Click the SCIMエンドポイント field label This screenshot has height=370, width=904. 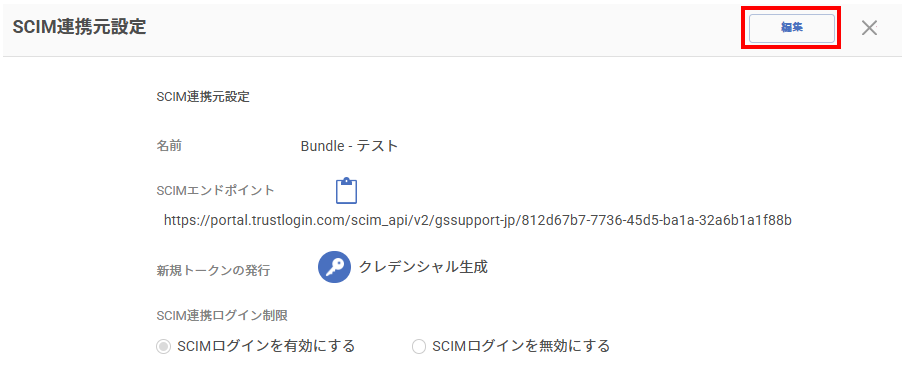(216, 191)
